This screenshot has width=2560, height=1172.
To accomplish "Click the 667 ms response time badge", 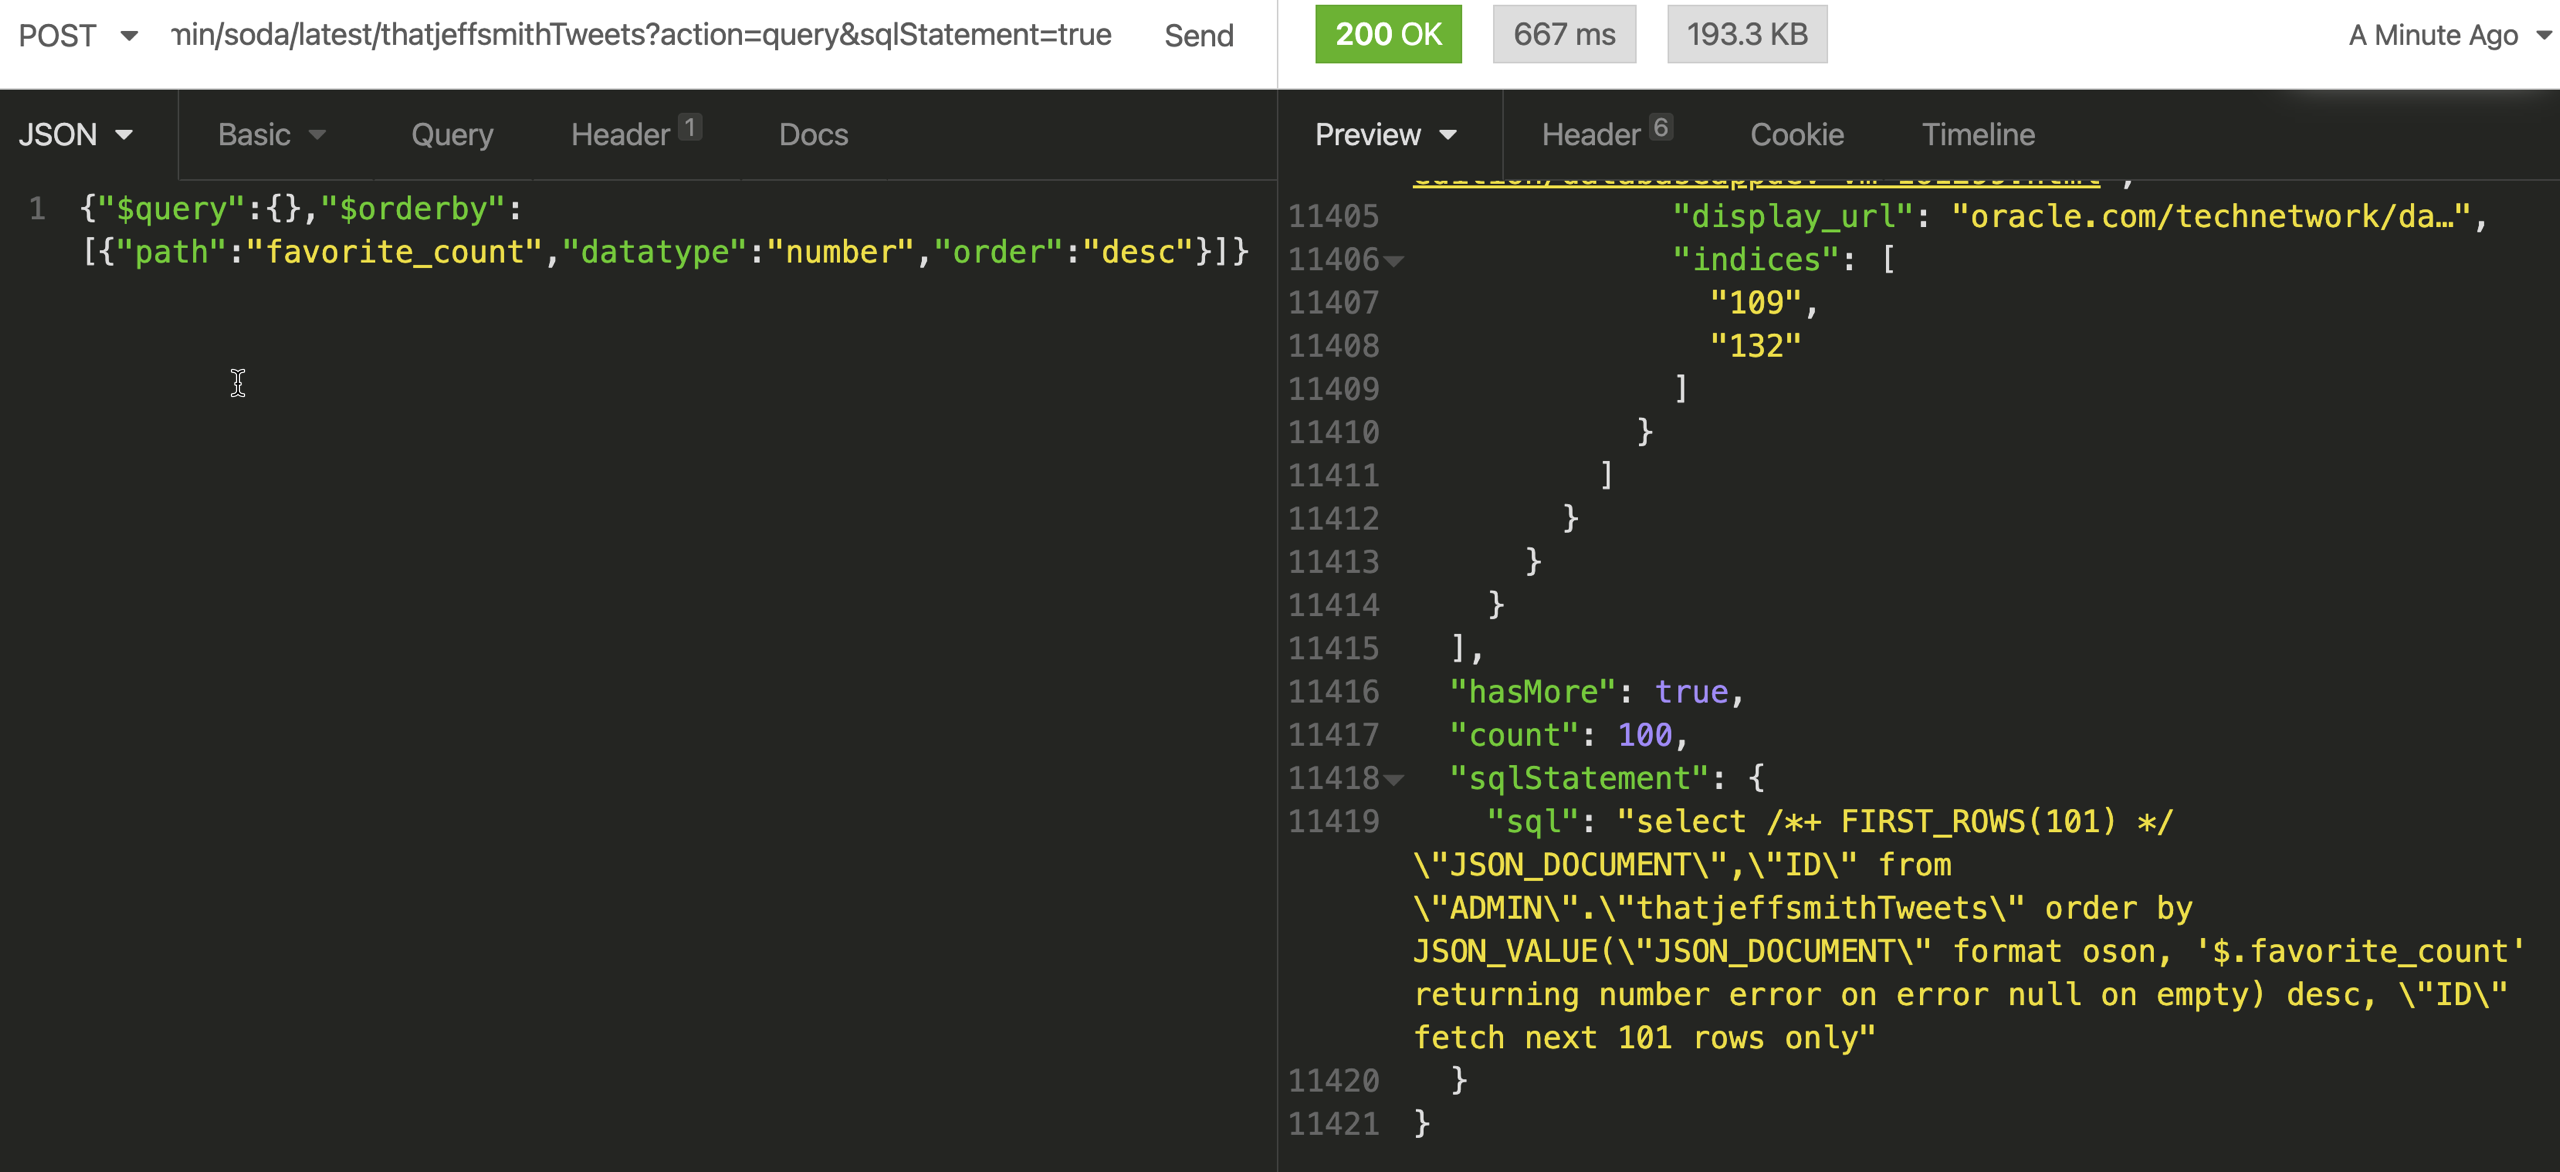I will (1564, 34).
